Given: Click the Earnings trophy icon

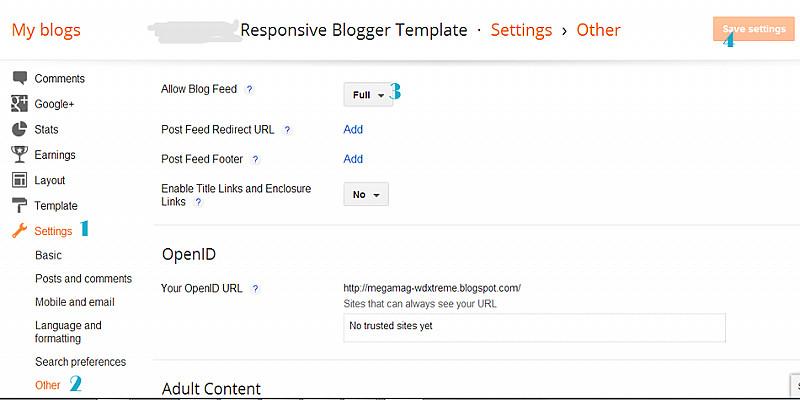Looking at the screenshot, I should coord(18,154).
